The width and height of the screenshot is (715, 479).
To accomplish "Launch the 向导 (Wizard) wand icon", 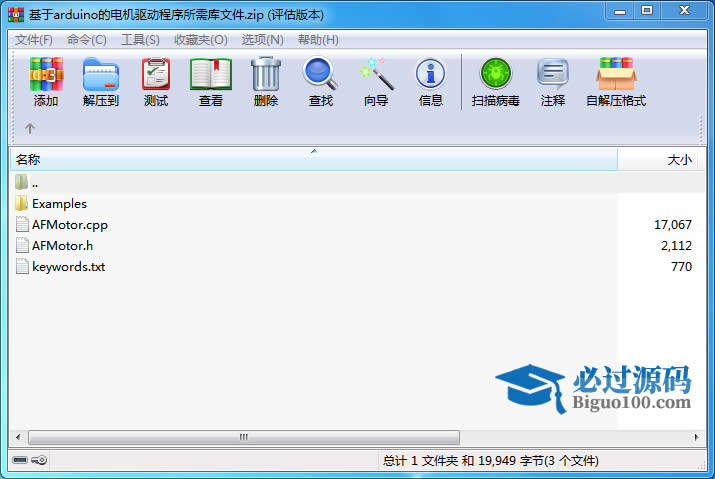I will (376, 73).
